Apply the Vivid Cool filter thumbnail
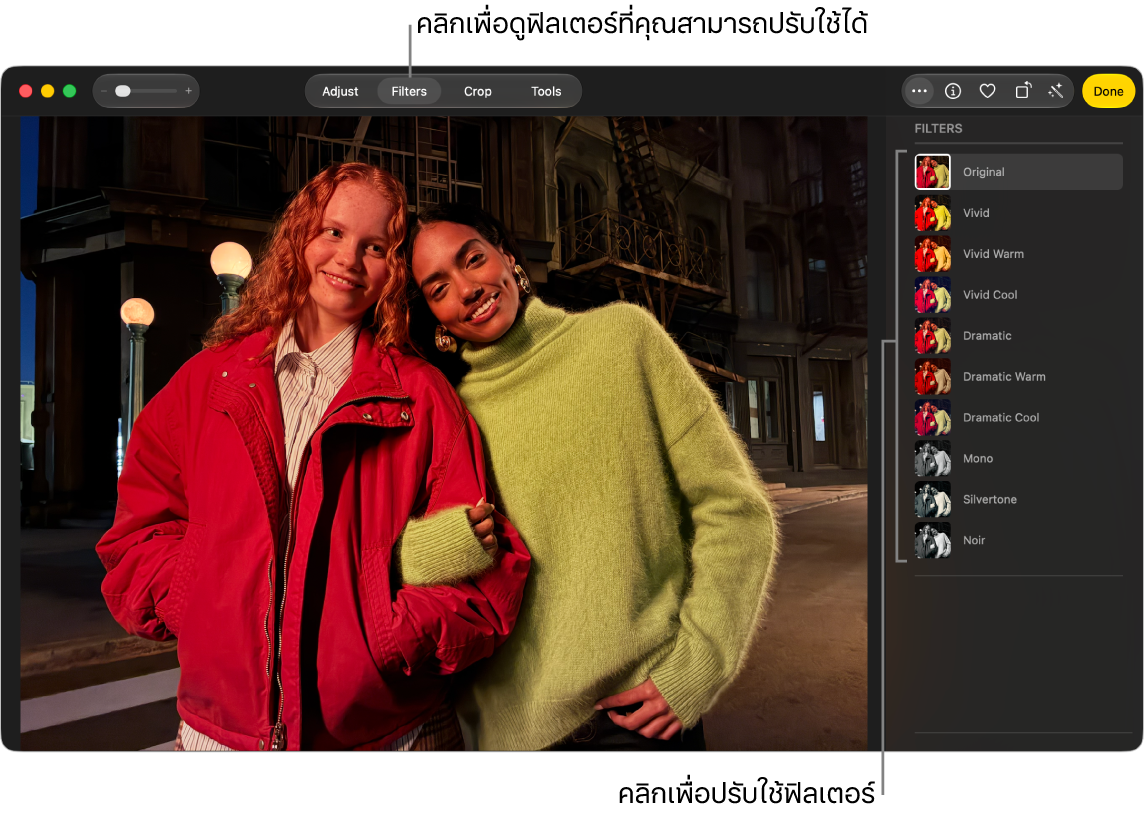Image resolution: width=1146 pixels, height=814 pixels. [933, 294]
